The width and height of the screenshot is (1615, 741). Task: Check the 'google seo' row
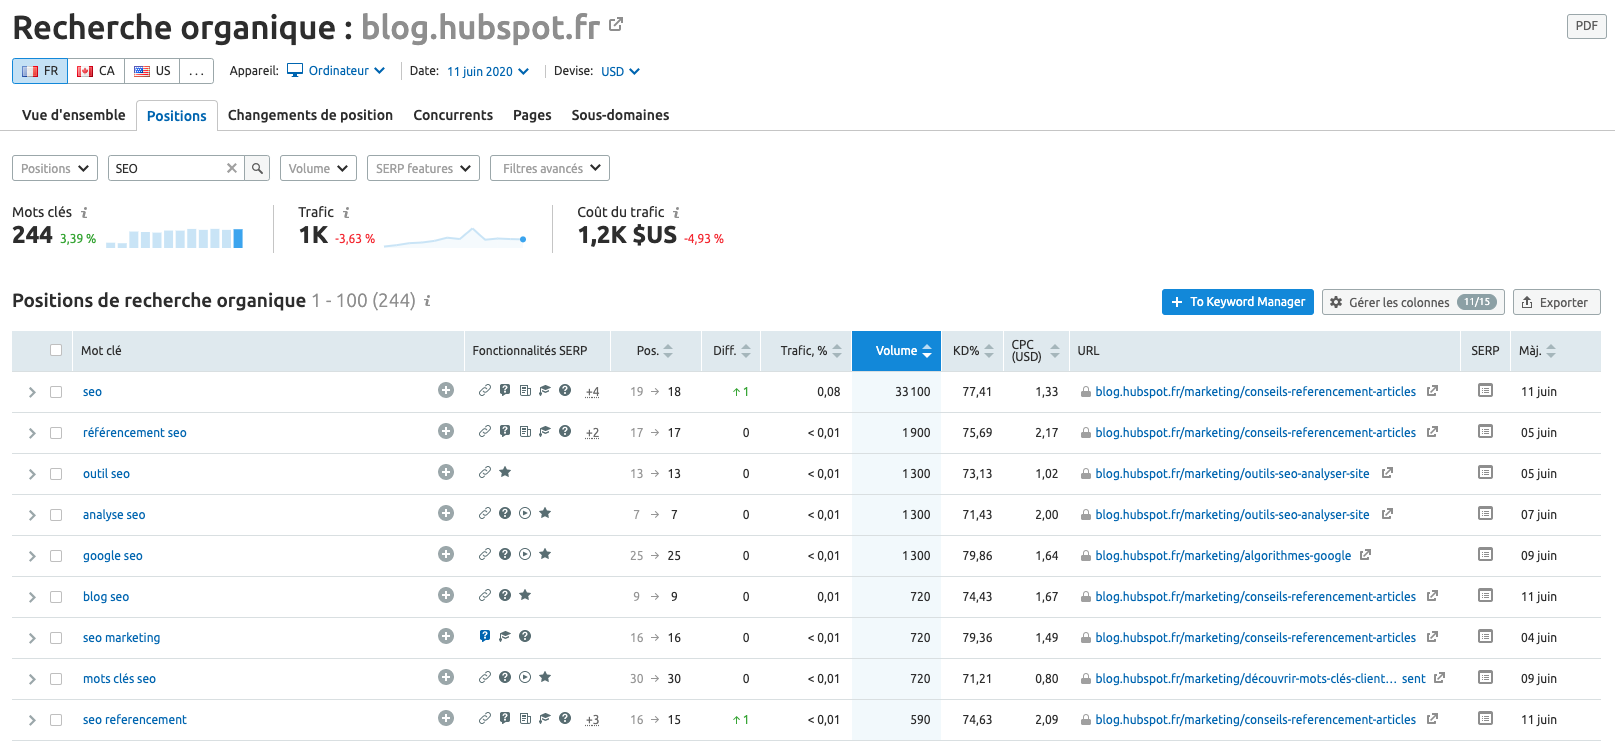point(56,556)
